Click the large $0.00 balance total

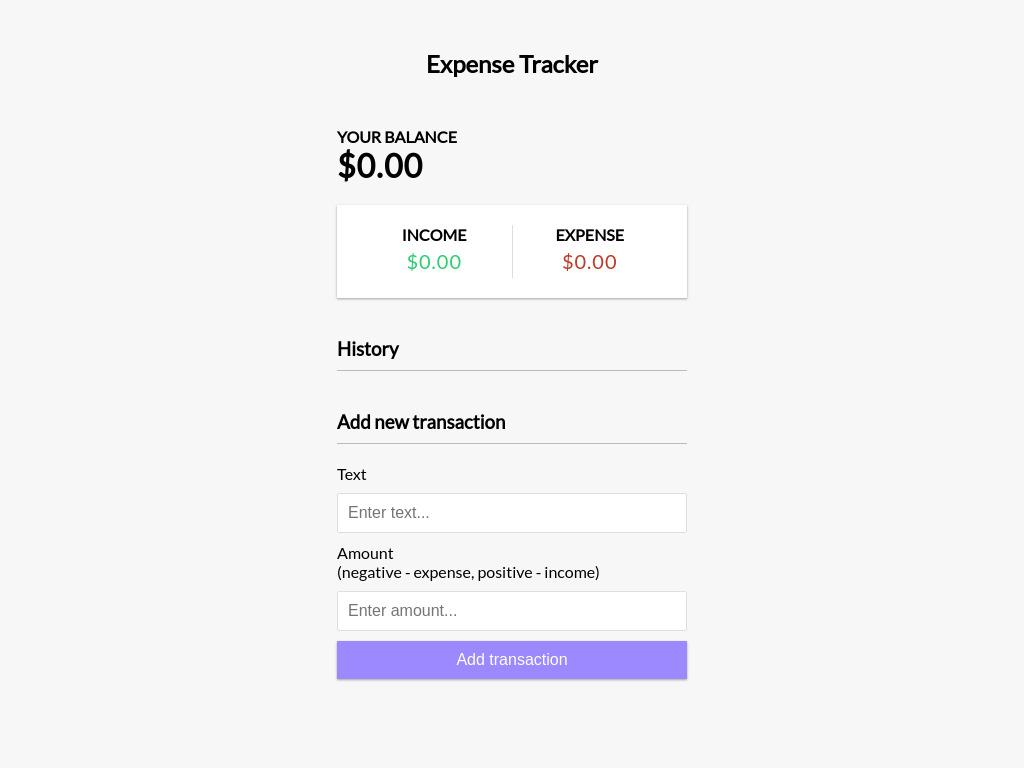coord(380,166)
